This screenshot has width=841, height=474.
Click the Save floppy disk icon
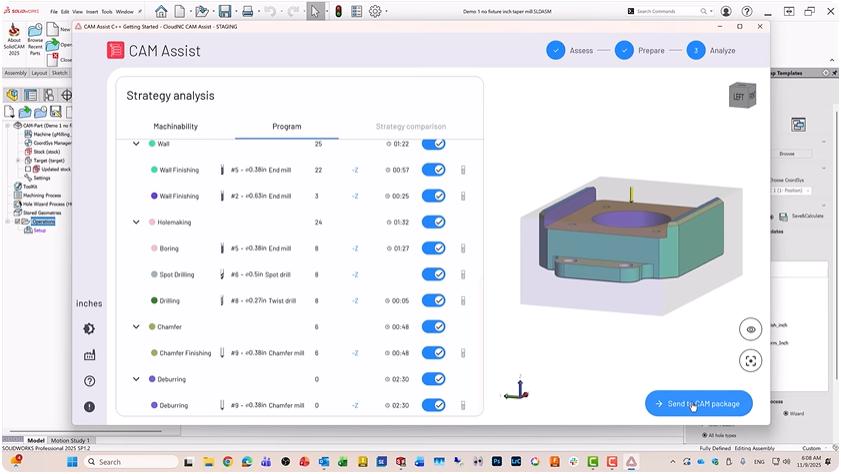[x=225, y=11]
